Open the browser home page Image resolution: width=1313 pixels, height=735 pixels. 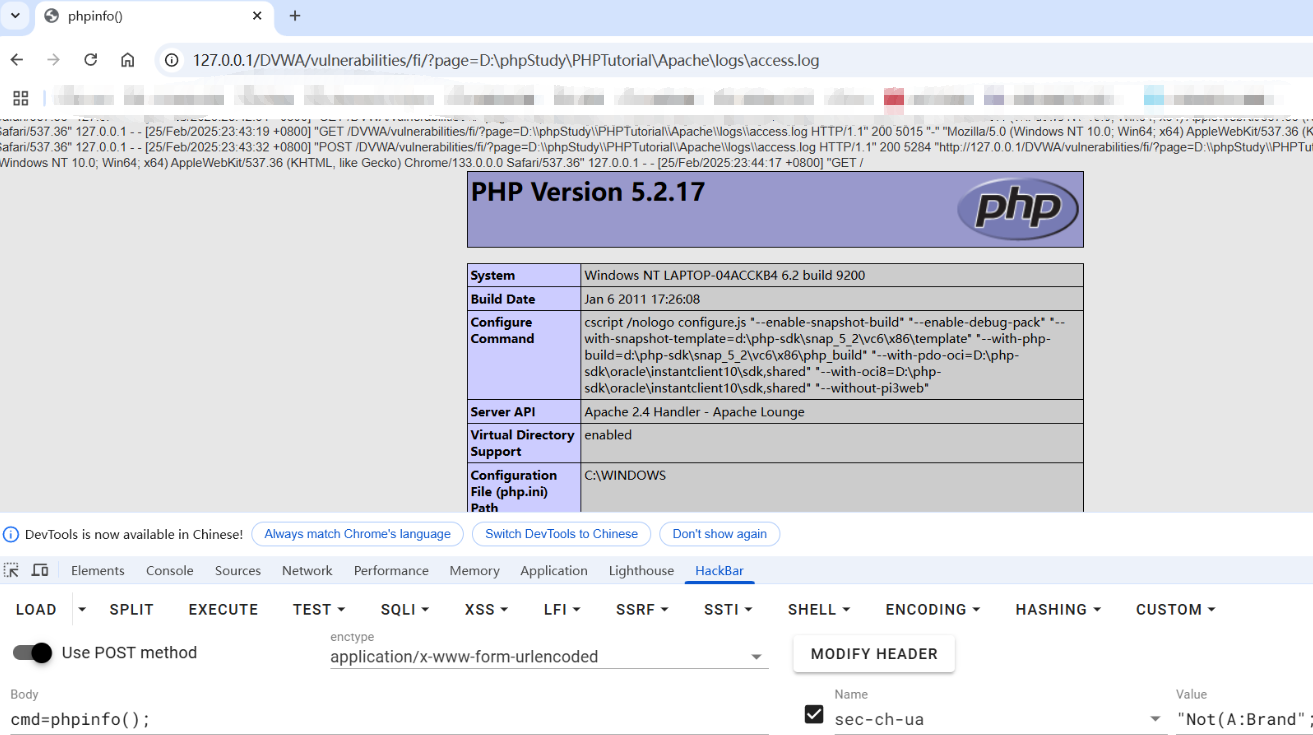(x=128, y=60)
